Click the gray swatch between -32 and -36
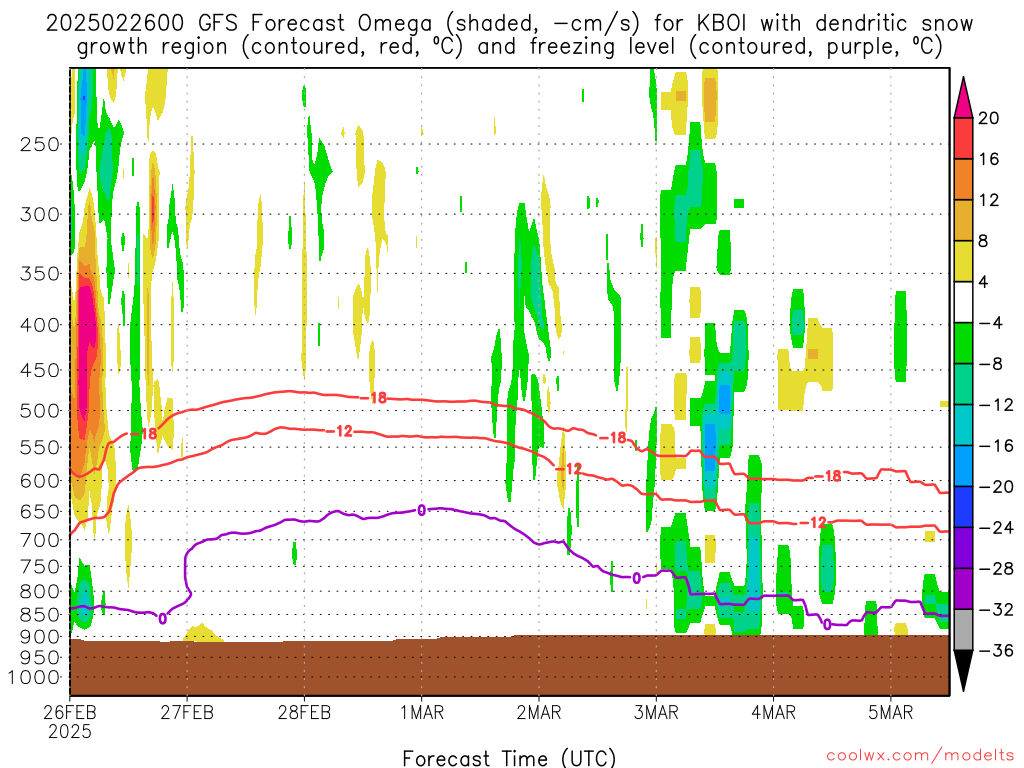The width and height of the screenshot is (1024, 768). pos(963,630)
